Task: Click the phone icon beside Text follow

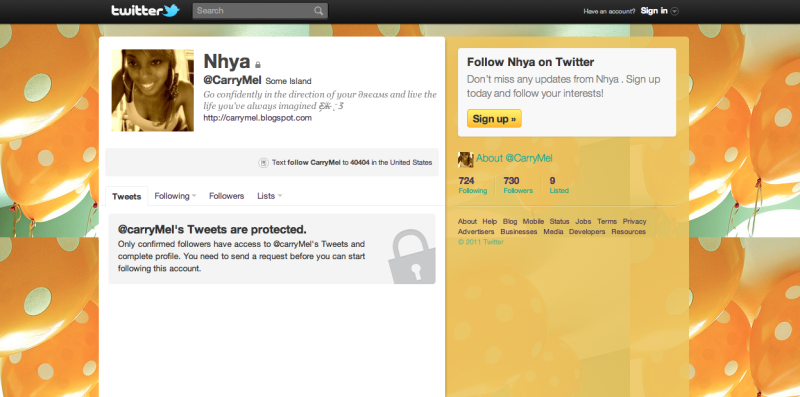Action: click(x=264, y=163)
